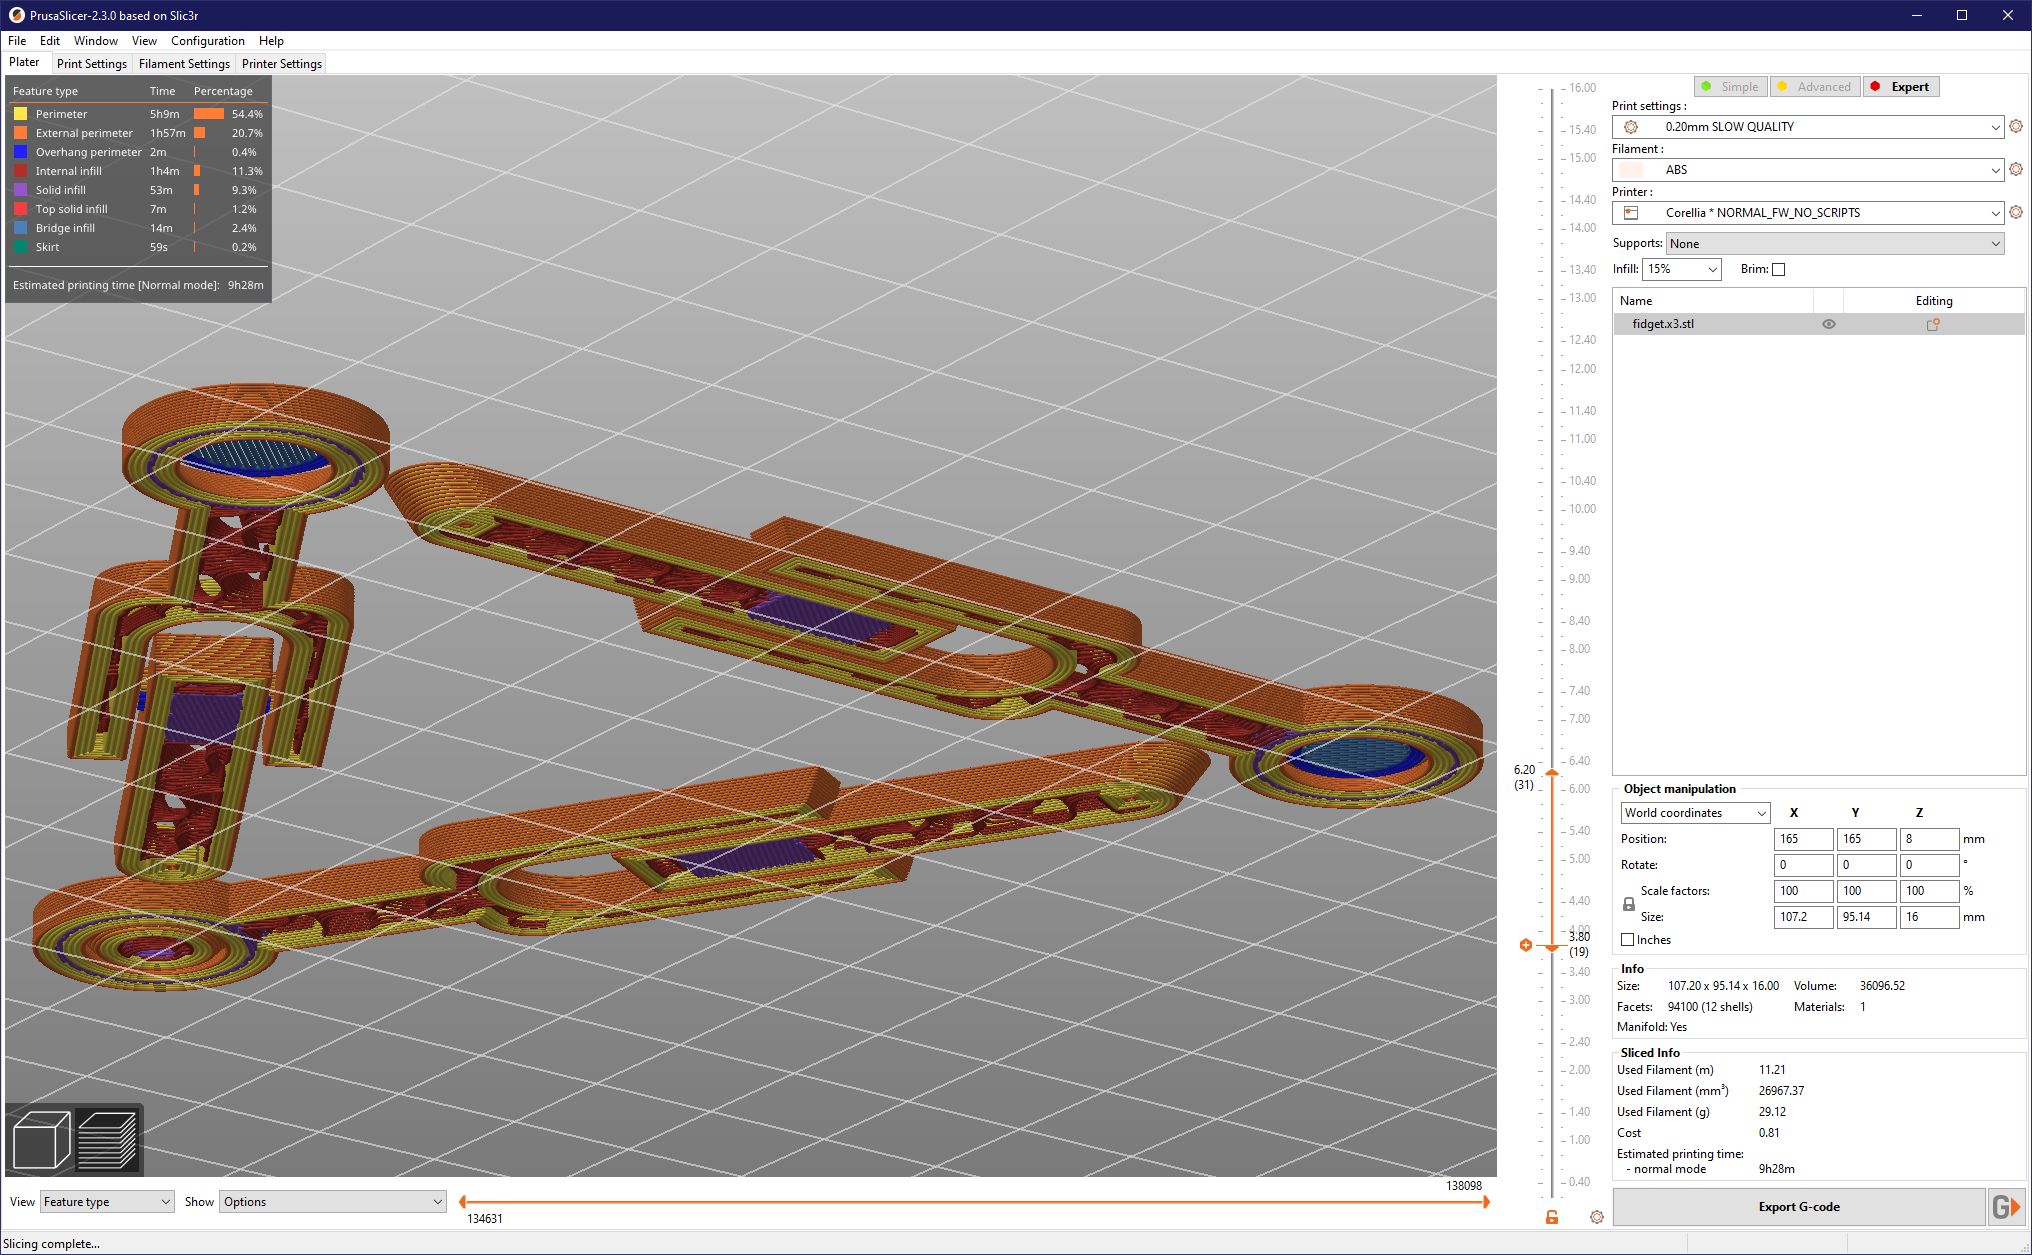This screenshot has width=2032, height=1255.
Task: Click the horizontal moves slider left thumb
Action: (462, 1202)
